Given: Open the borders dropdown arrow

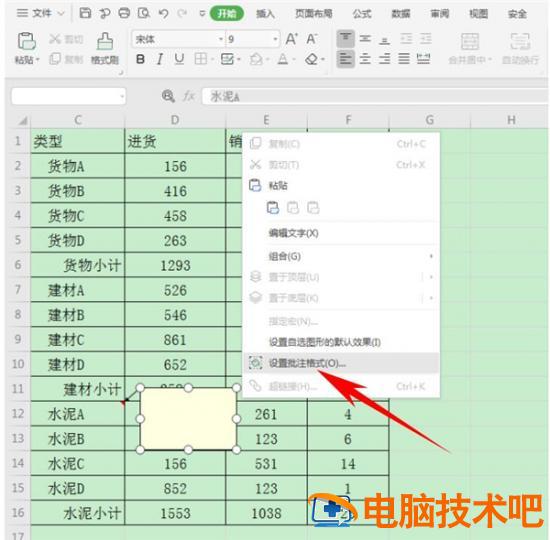Looking at the screenshot, I should click(x=213, y=60).
